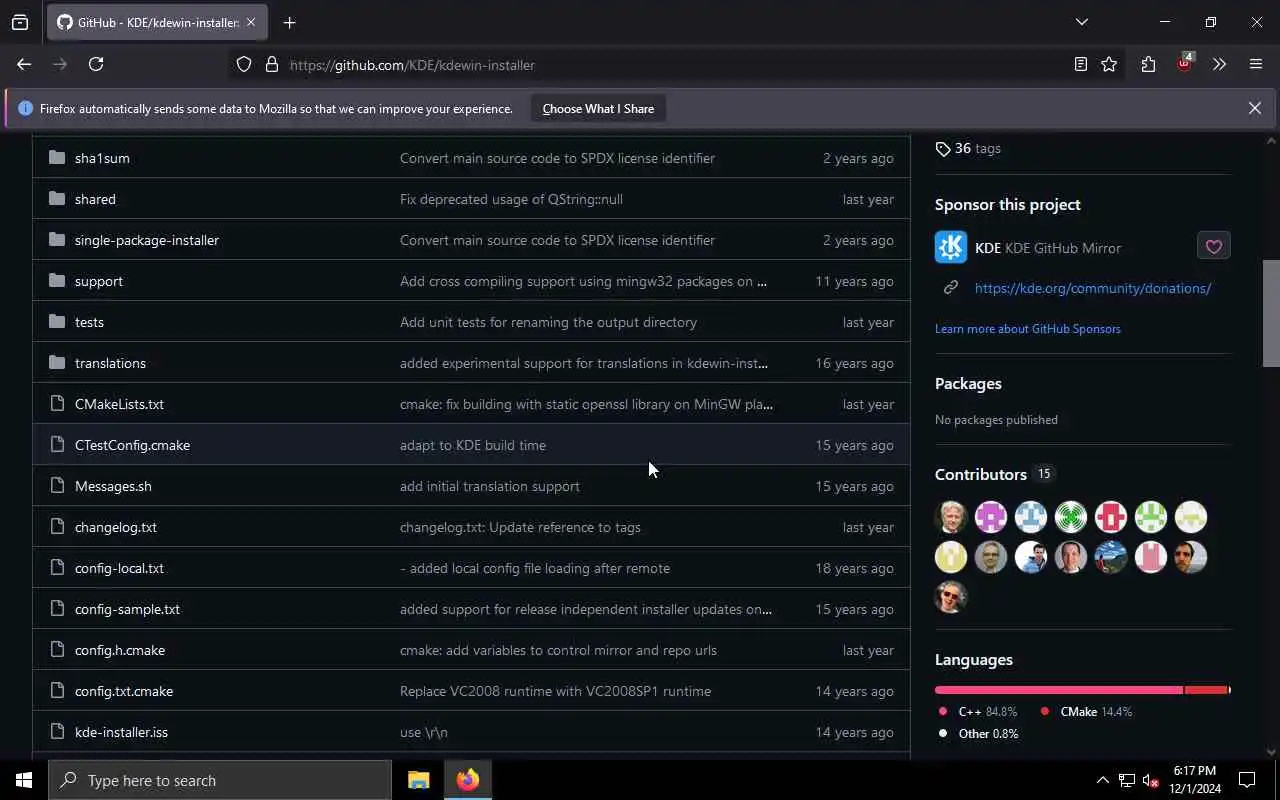The width and height of the screenshot is (1280, 800).
Task: Click the site padlock security icon
Action: [271, 64]
